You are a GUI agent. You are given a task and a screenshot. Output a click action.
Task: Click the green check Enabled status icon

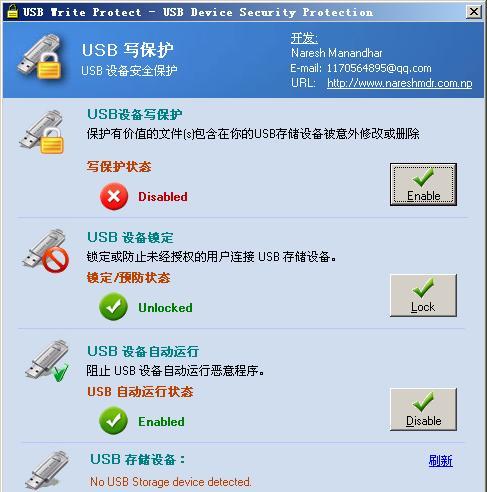(x=113, y=420)
